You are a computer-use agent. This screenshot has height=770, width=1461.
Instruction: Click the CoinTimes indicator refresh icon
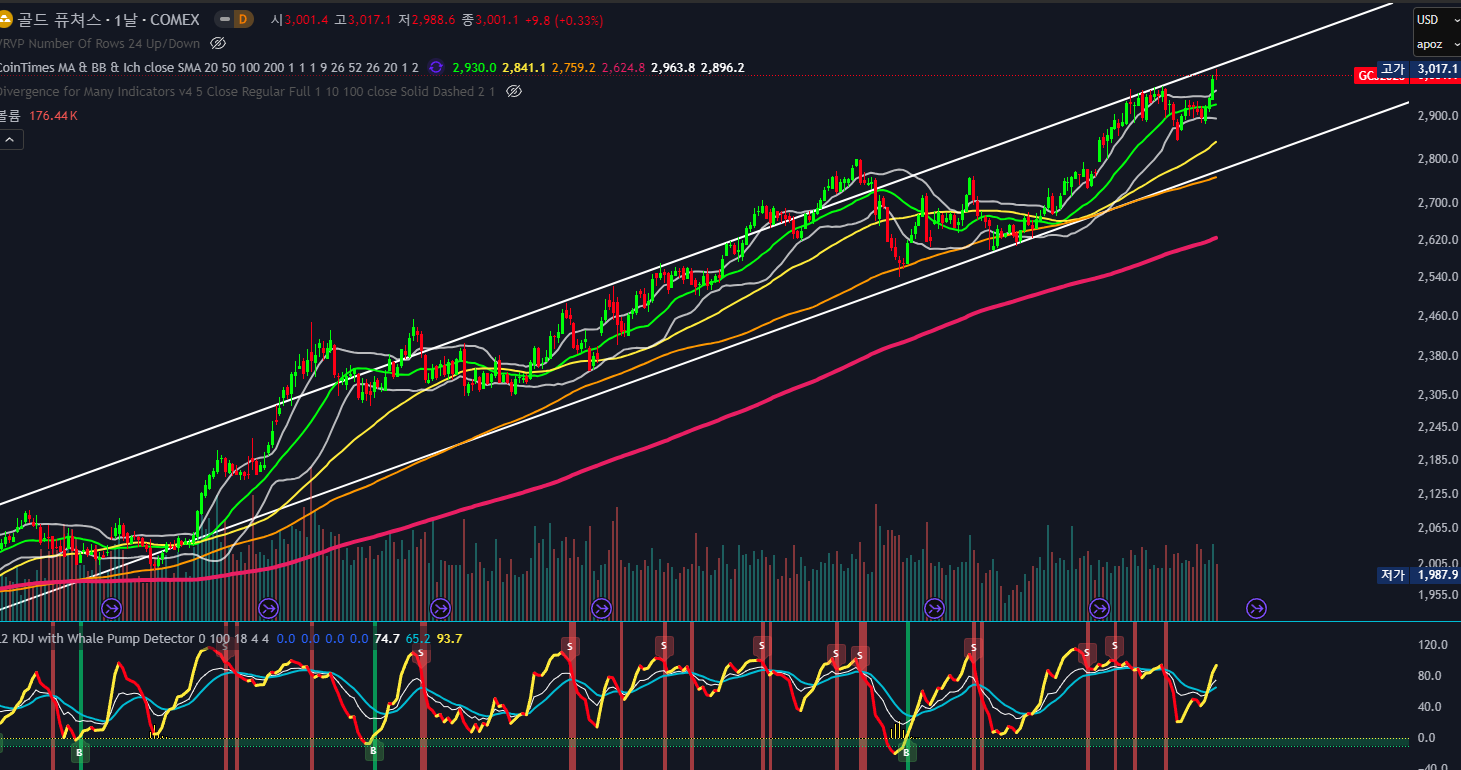pos(436,67)
